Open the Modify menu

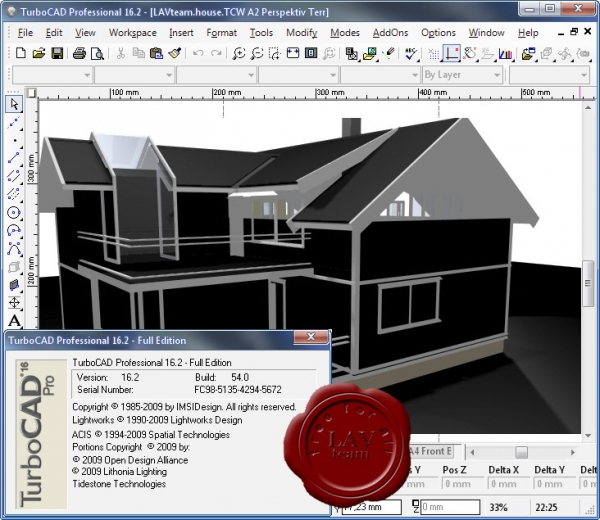coord(302,33)
